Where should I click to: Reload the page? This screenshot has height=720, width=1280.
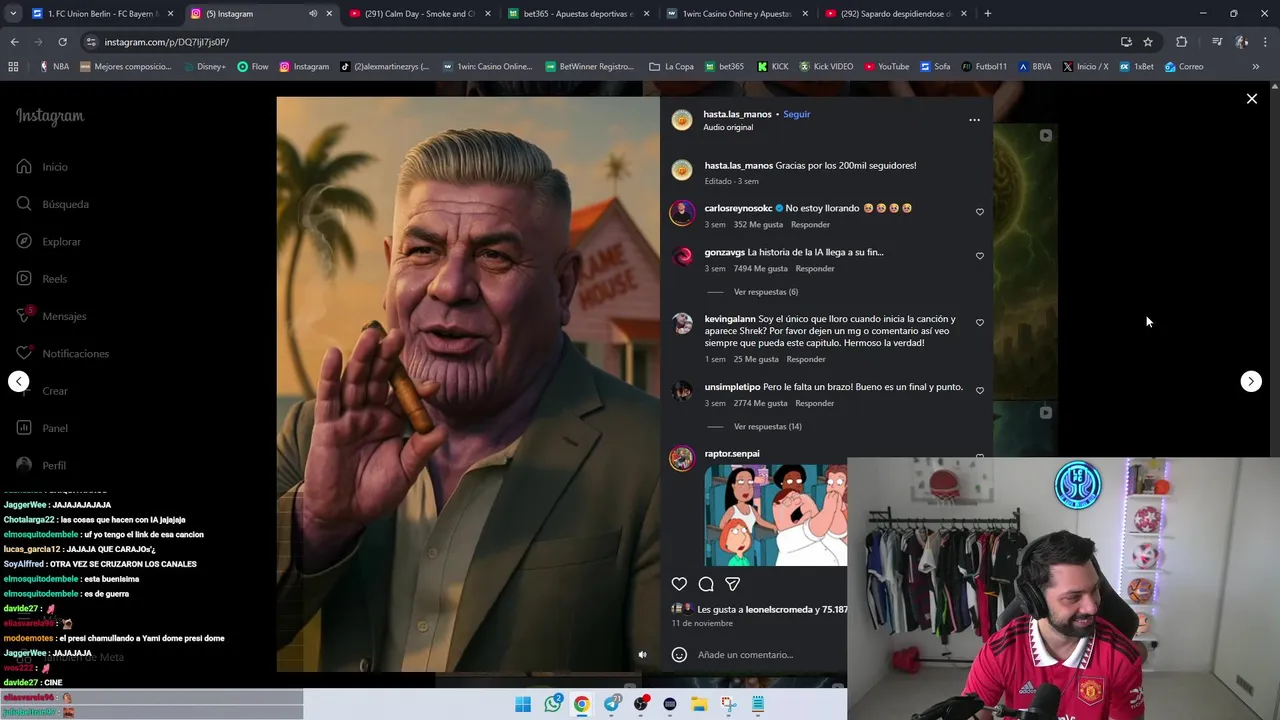[x=62, y=42]
